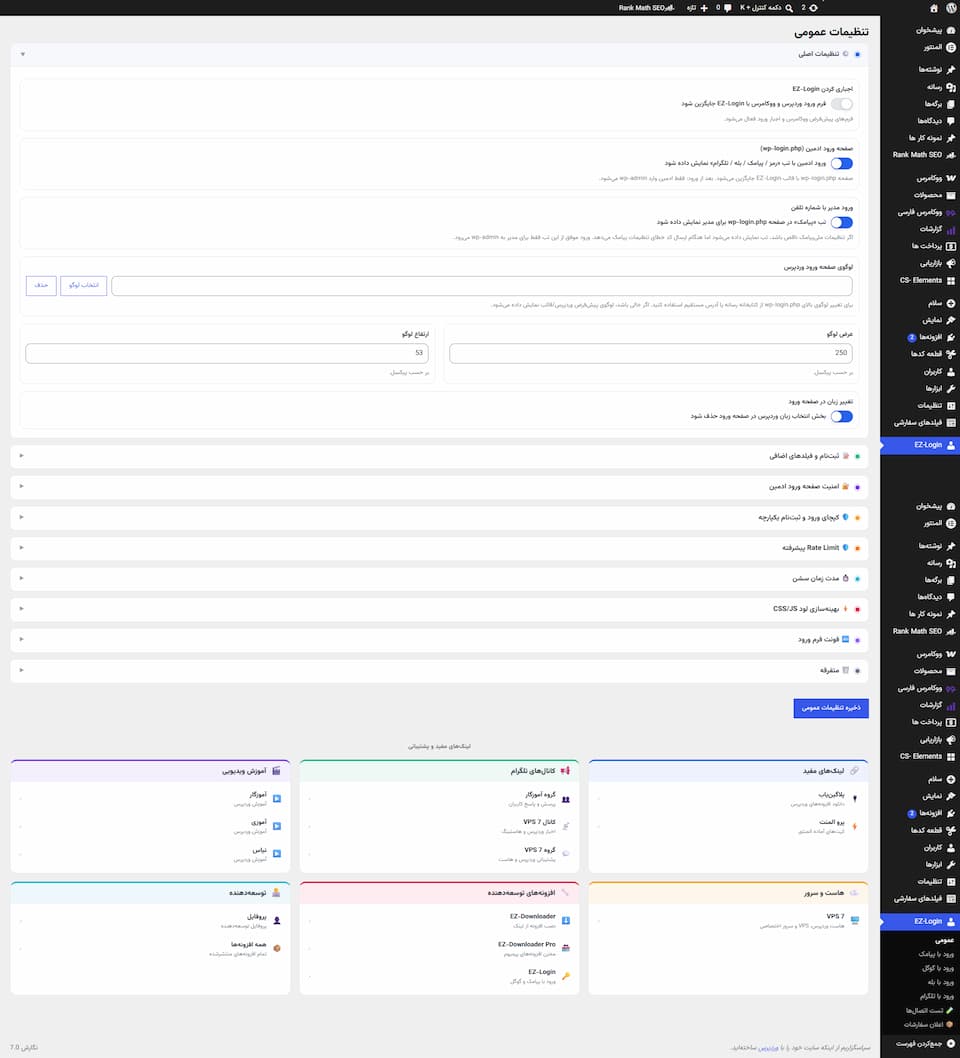Click the chat icon beside گروه VPS 7
The image size is (960, 1058).
click(x=566, y=854)
